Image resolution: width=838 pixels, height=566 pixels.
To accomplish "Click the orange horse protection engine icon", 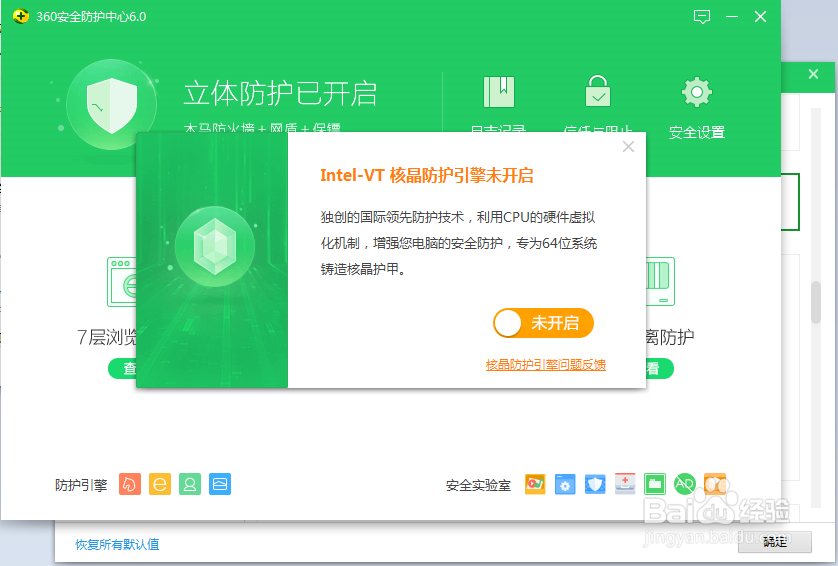I will 130,484.
